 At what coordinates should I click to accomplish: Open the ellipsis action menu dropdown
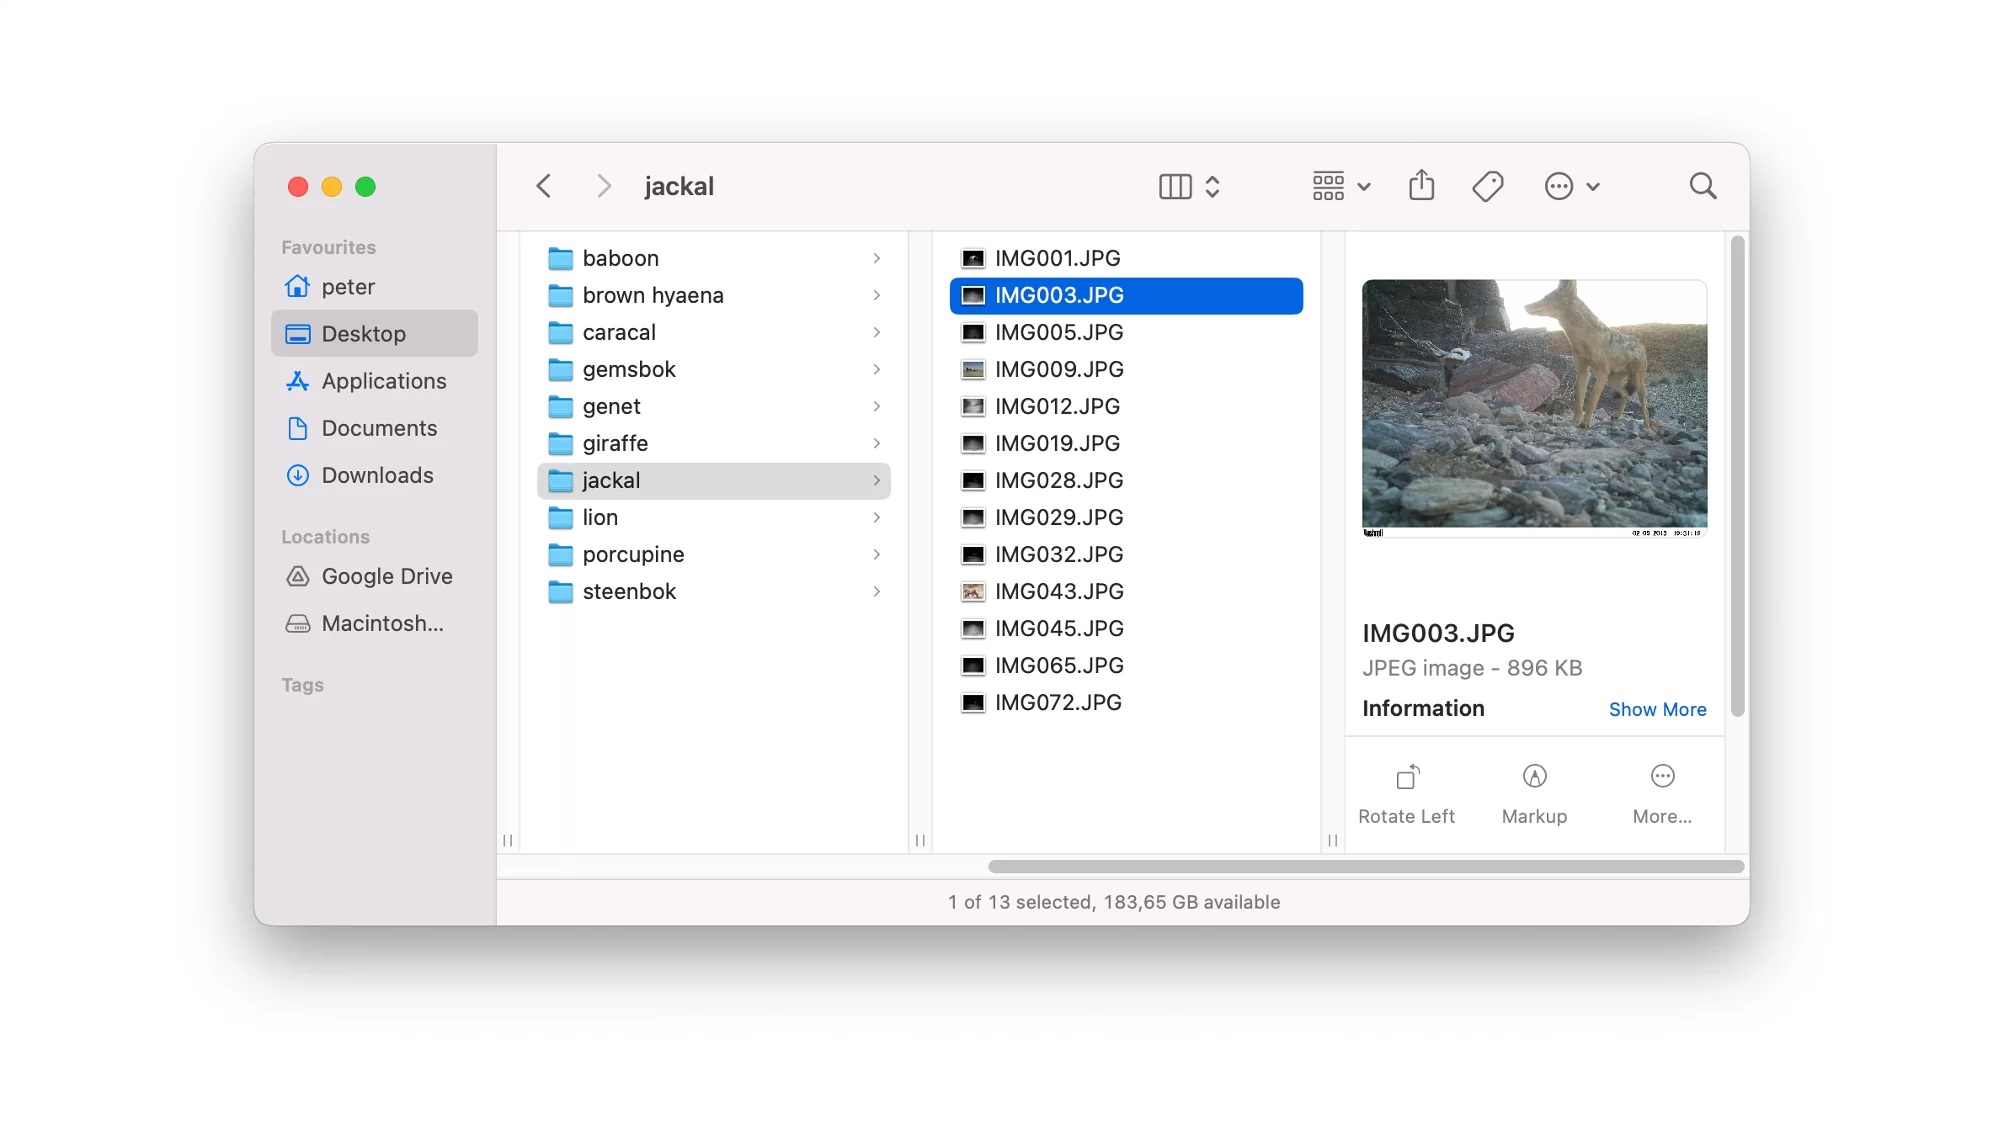click(1571, 186)
